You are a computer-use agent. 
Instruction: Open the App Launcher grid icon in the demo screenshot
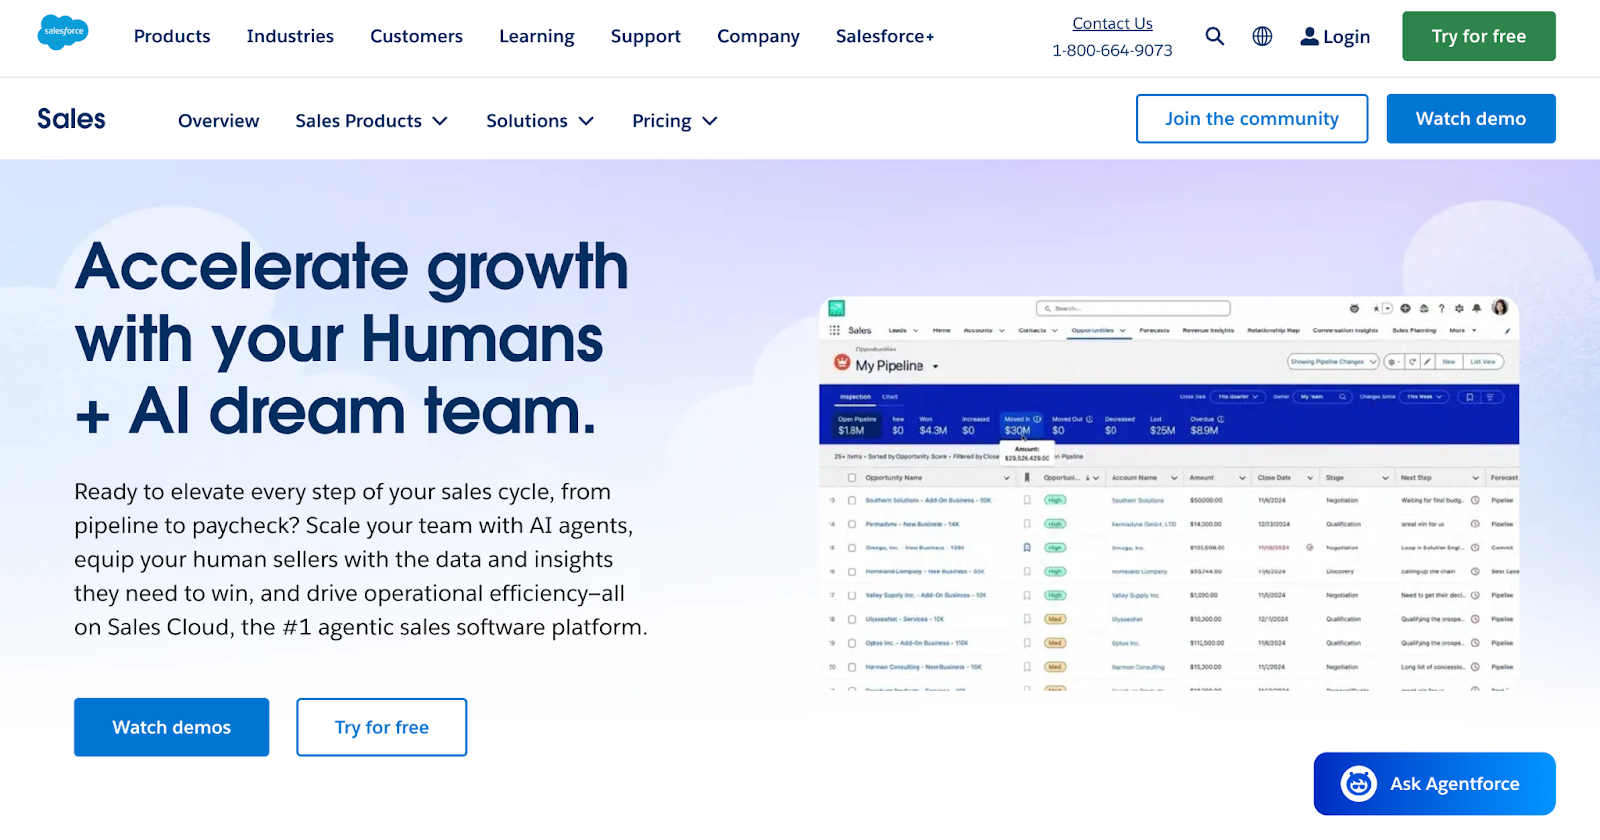point(835,330)
